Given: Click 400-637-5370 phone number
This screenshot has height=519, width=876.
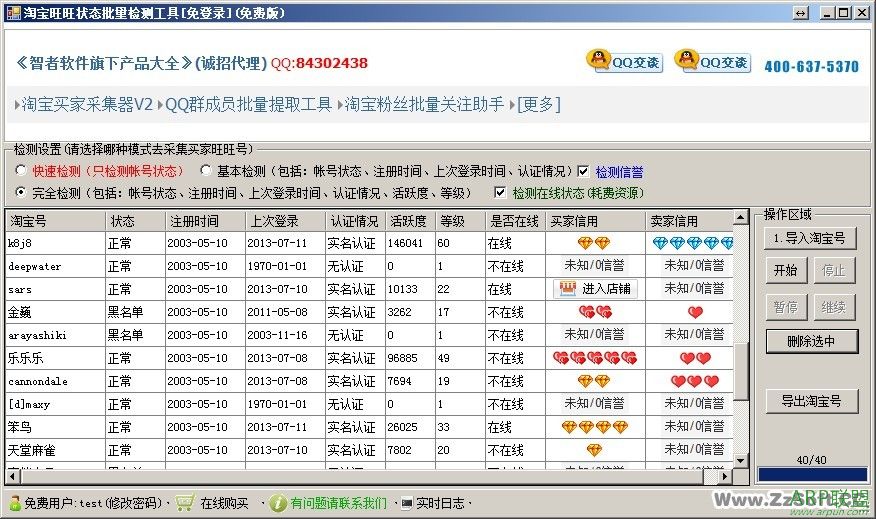Looking at the screenshot, I should click(x=811, y=66).
